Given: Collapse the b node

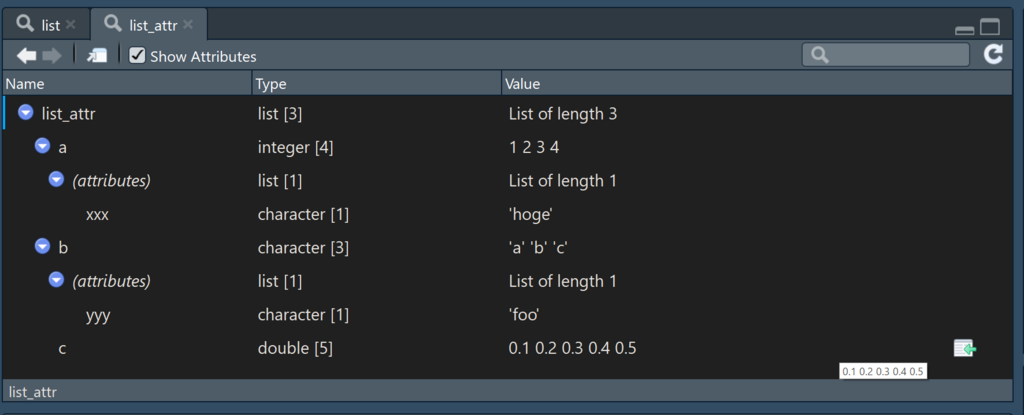Looking at the screenshot, I should click(42, 247).
